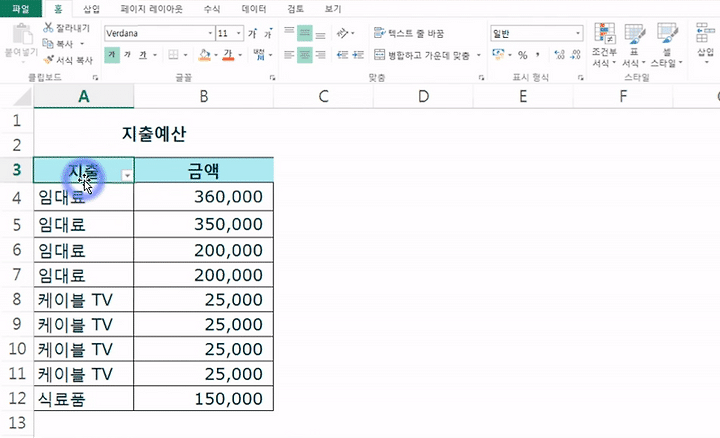Open the font color dropdown arrow
The width and height of the screenshot is (720, 438).
click(240, 55)
